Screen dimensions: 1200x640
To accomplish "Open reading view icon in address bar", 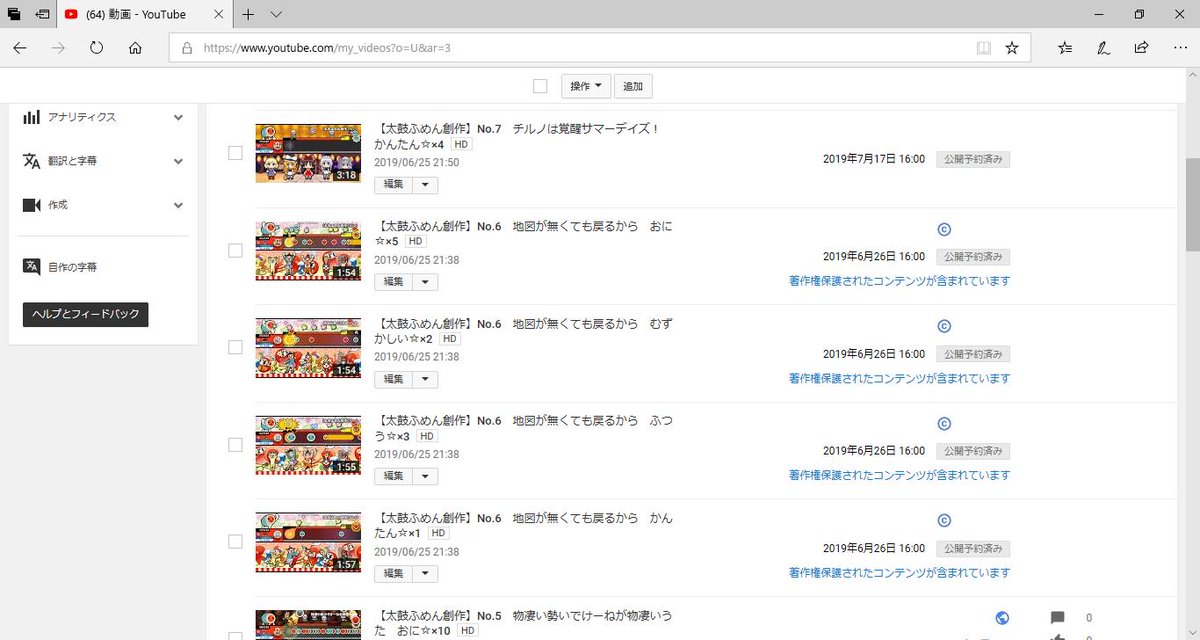I will click(983, 48).
